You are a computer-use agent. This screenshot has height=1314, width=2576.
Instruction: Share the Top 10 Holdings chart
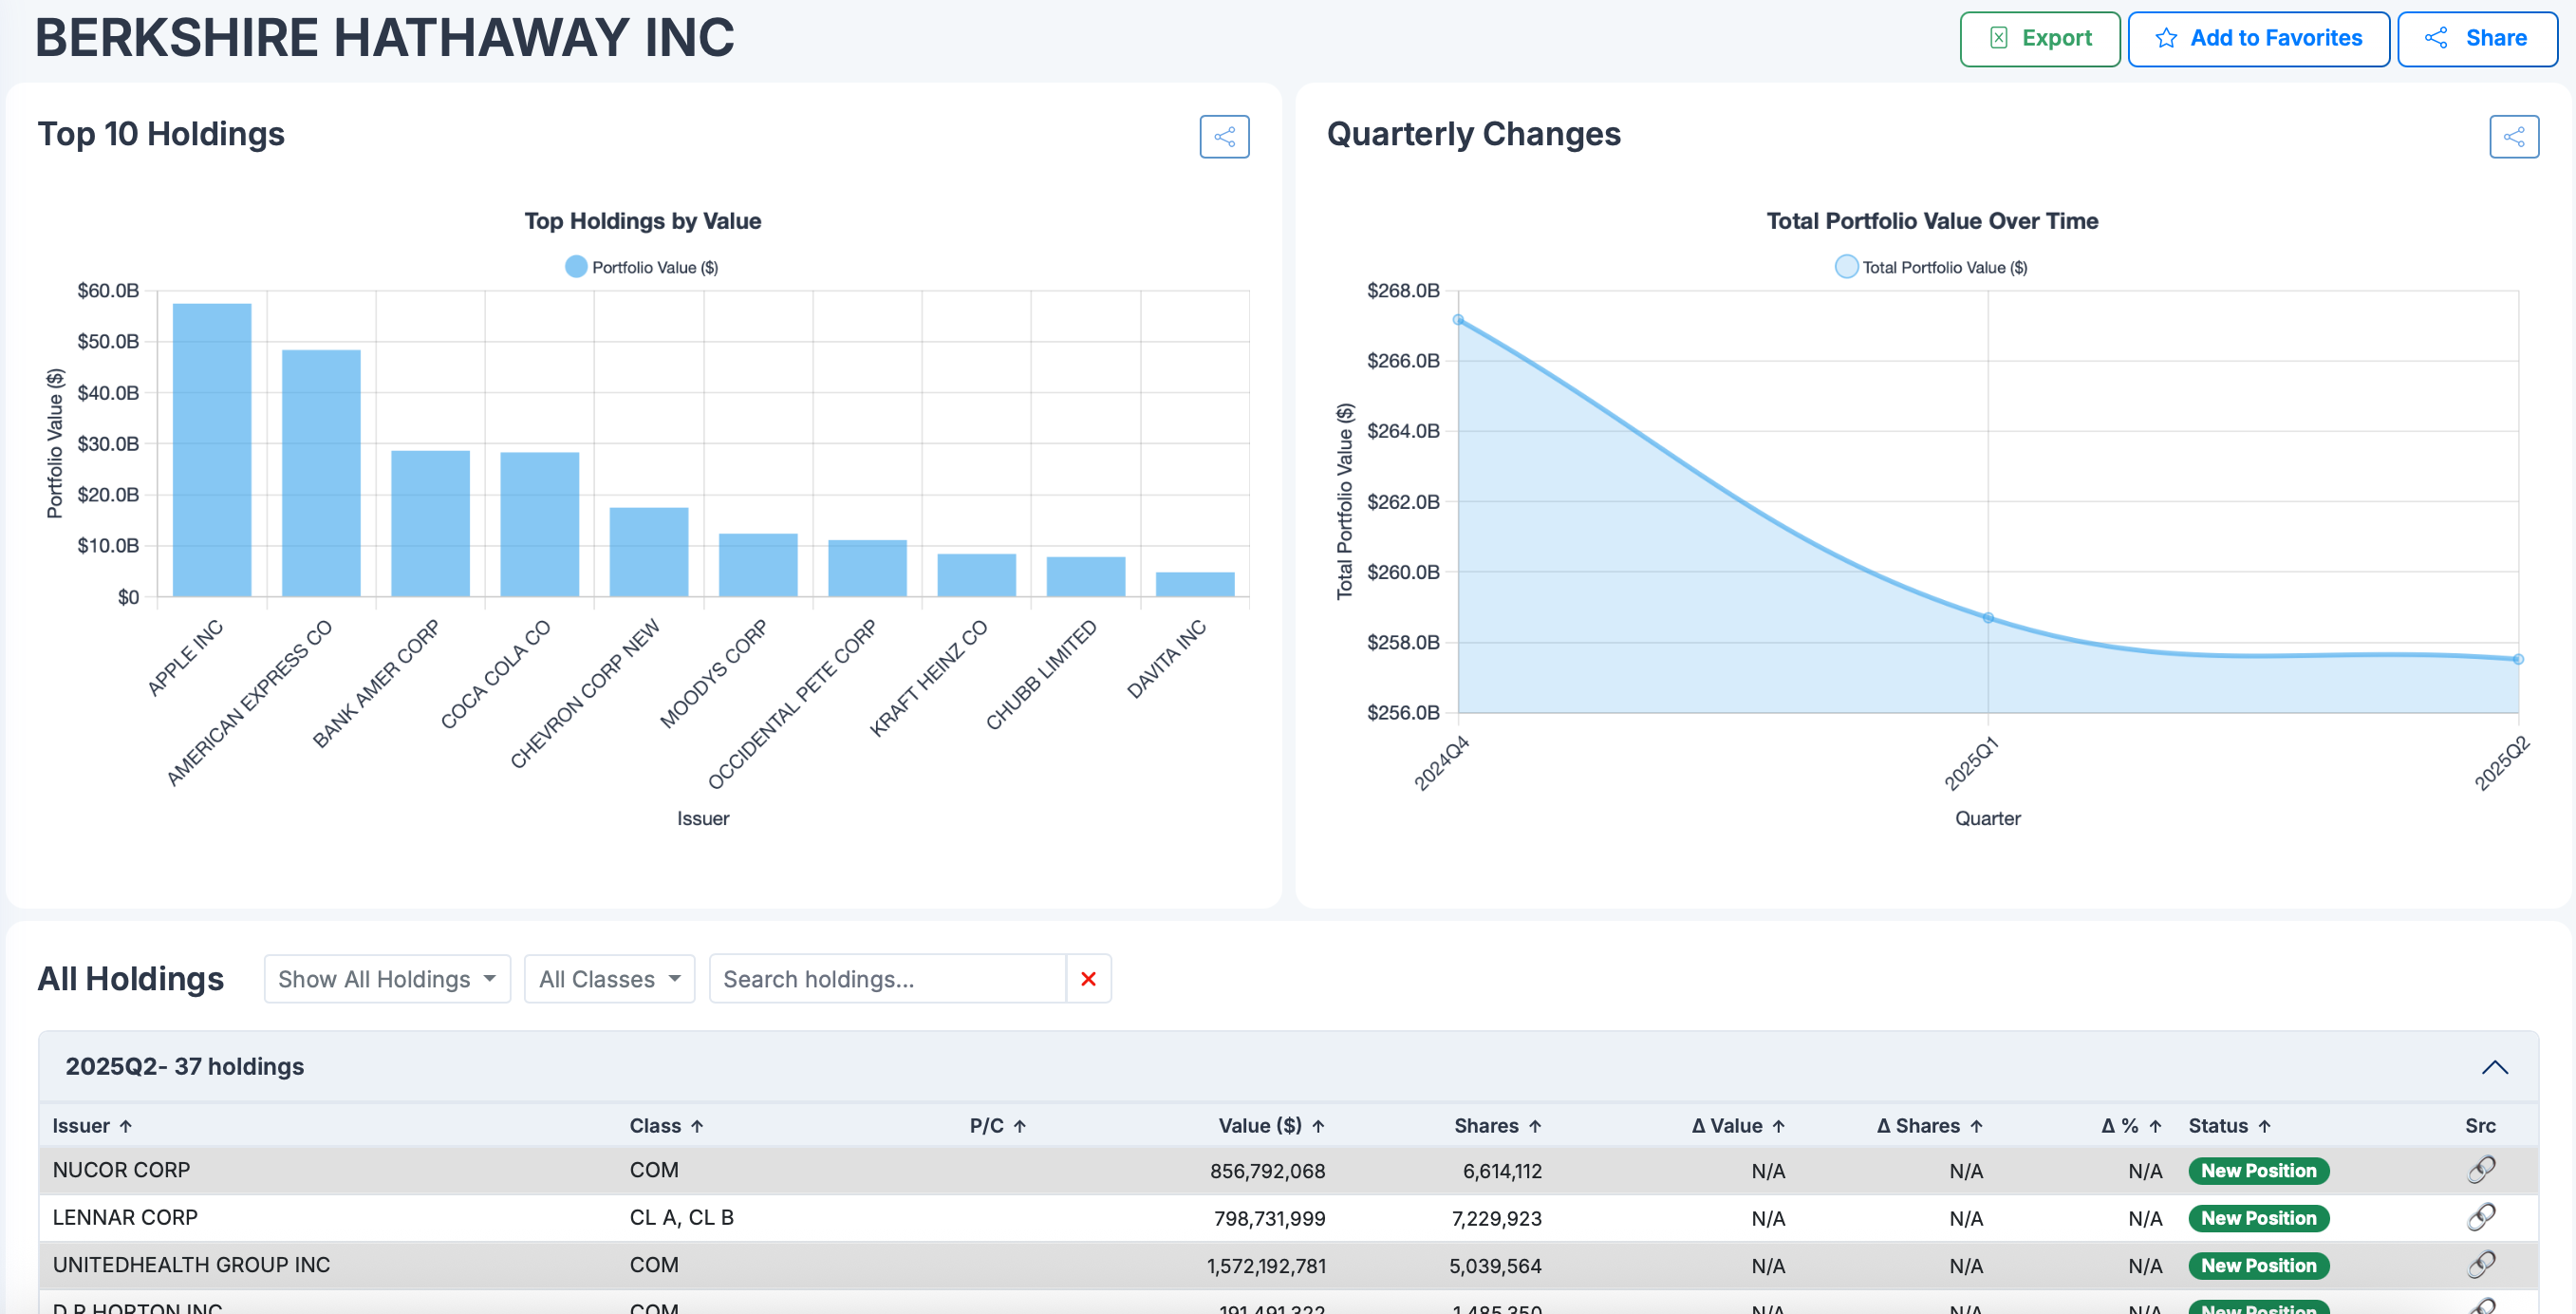[x=1224, y=137]
